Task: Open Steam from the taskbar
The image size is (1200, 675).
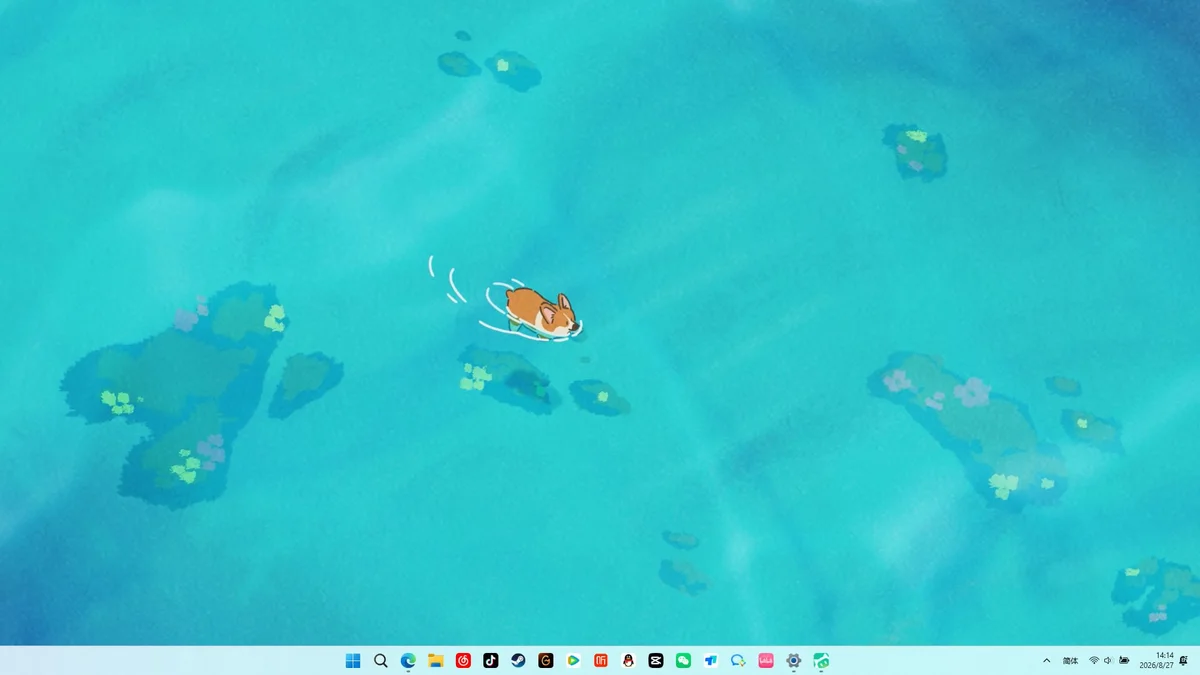Action: 518,660
